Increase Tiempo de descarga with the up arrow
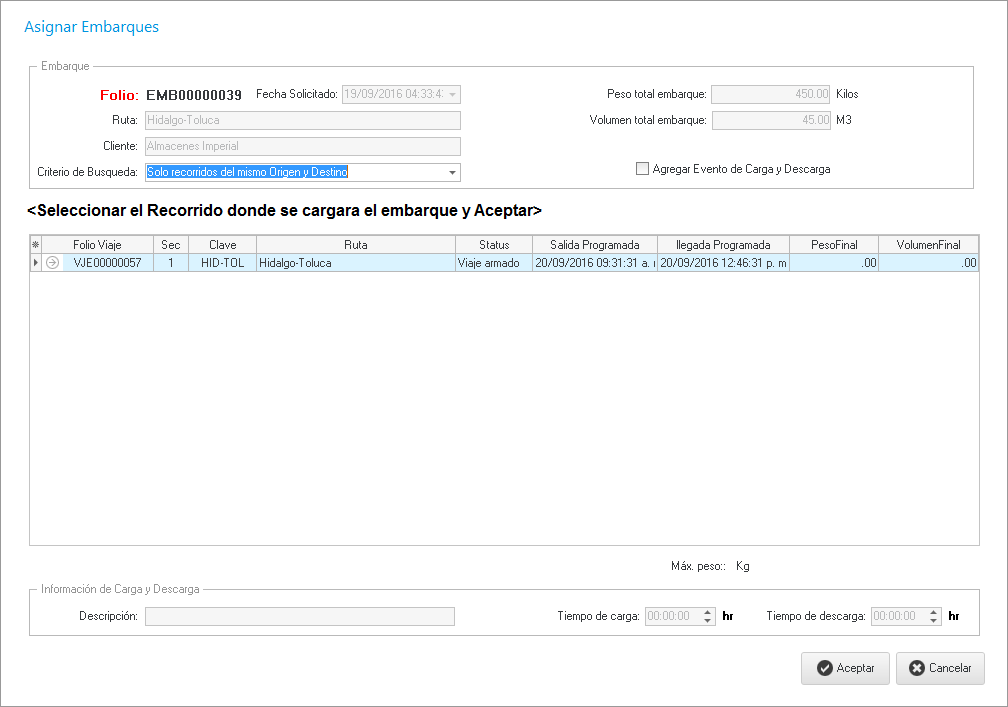Image resolution: width=1008 pixels, height=707 pixels. pos(934,612)
